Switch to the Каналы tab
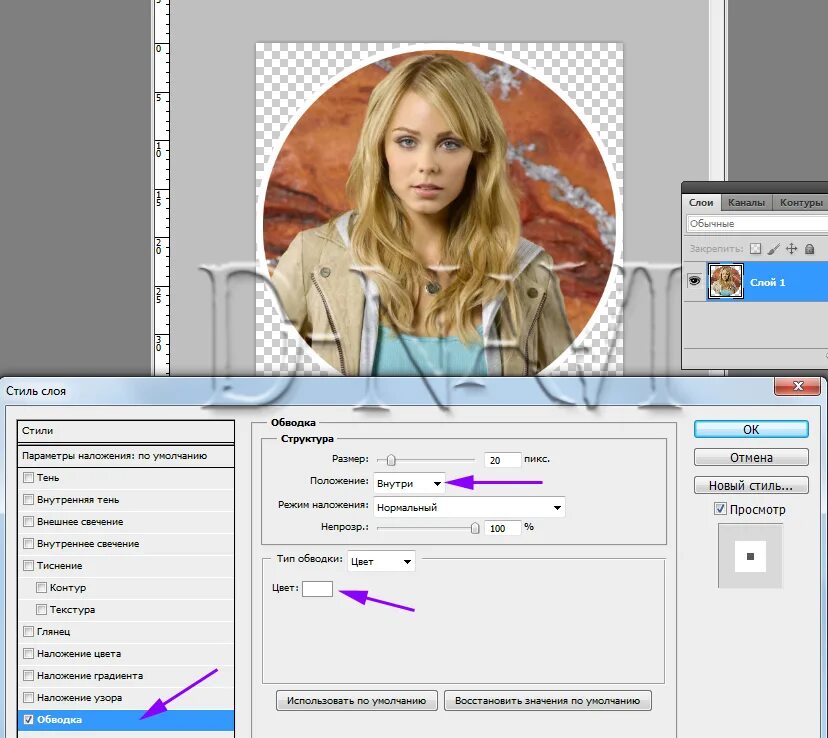 (746, 203)
